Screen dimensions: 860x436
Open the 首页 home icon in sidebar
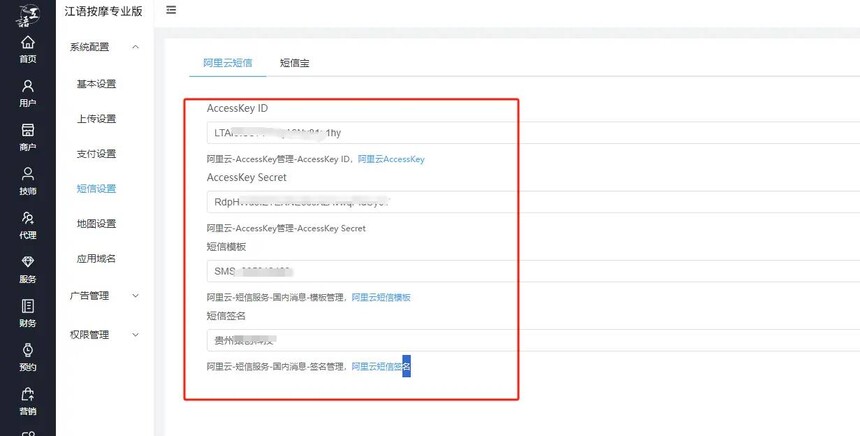[27, 48]
